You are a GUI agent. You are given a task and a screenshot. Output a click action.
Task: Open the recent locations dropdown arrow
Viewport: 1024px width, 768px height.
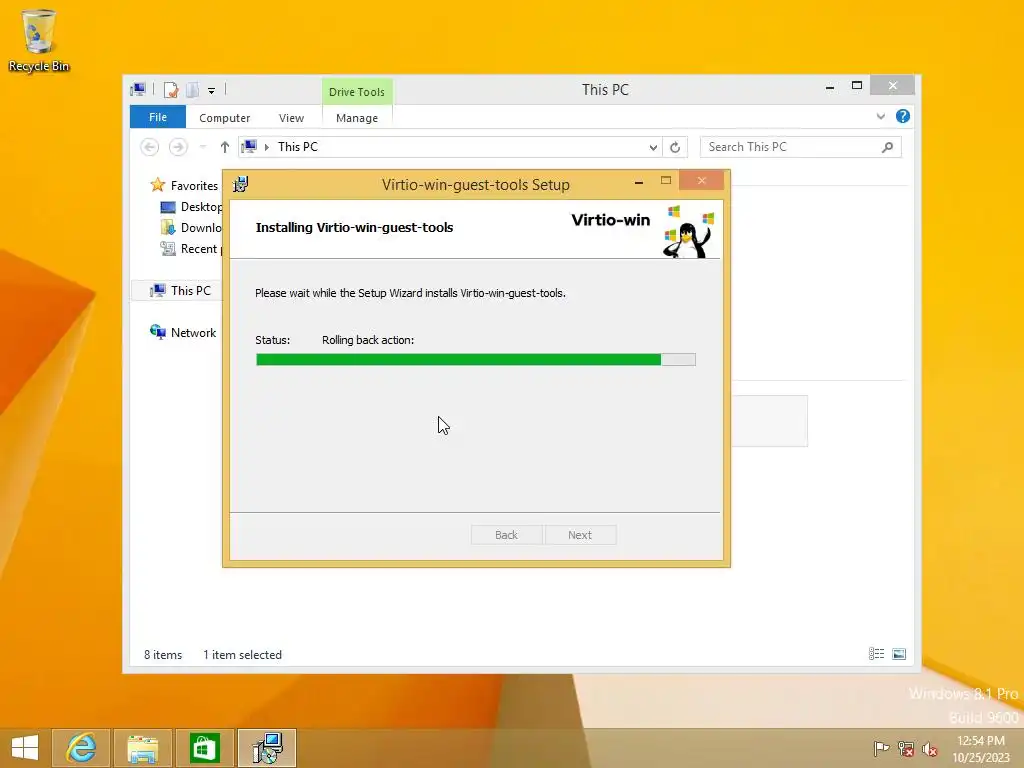click(x=202, y=147)
